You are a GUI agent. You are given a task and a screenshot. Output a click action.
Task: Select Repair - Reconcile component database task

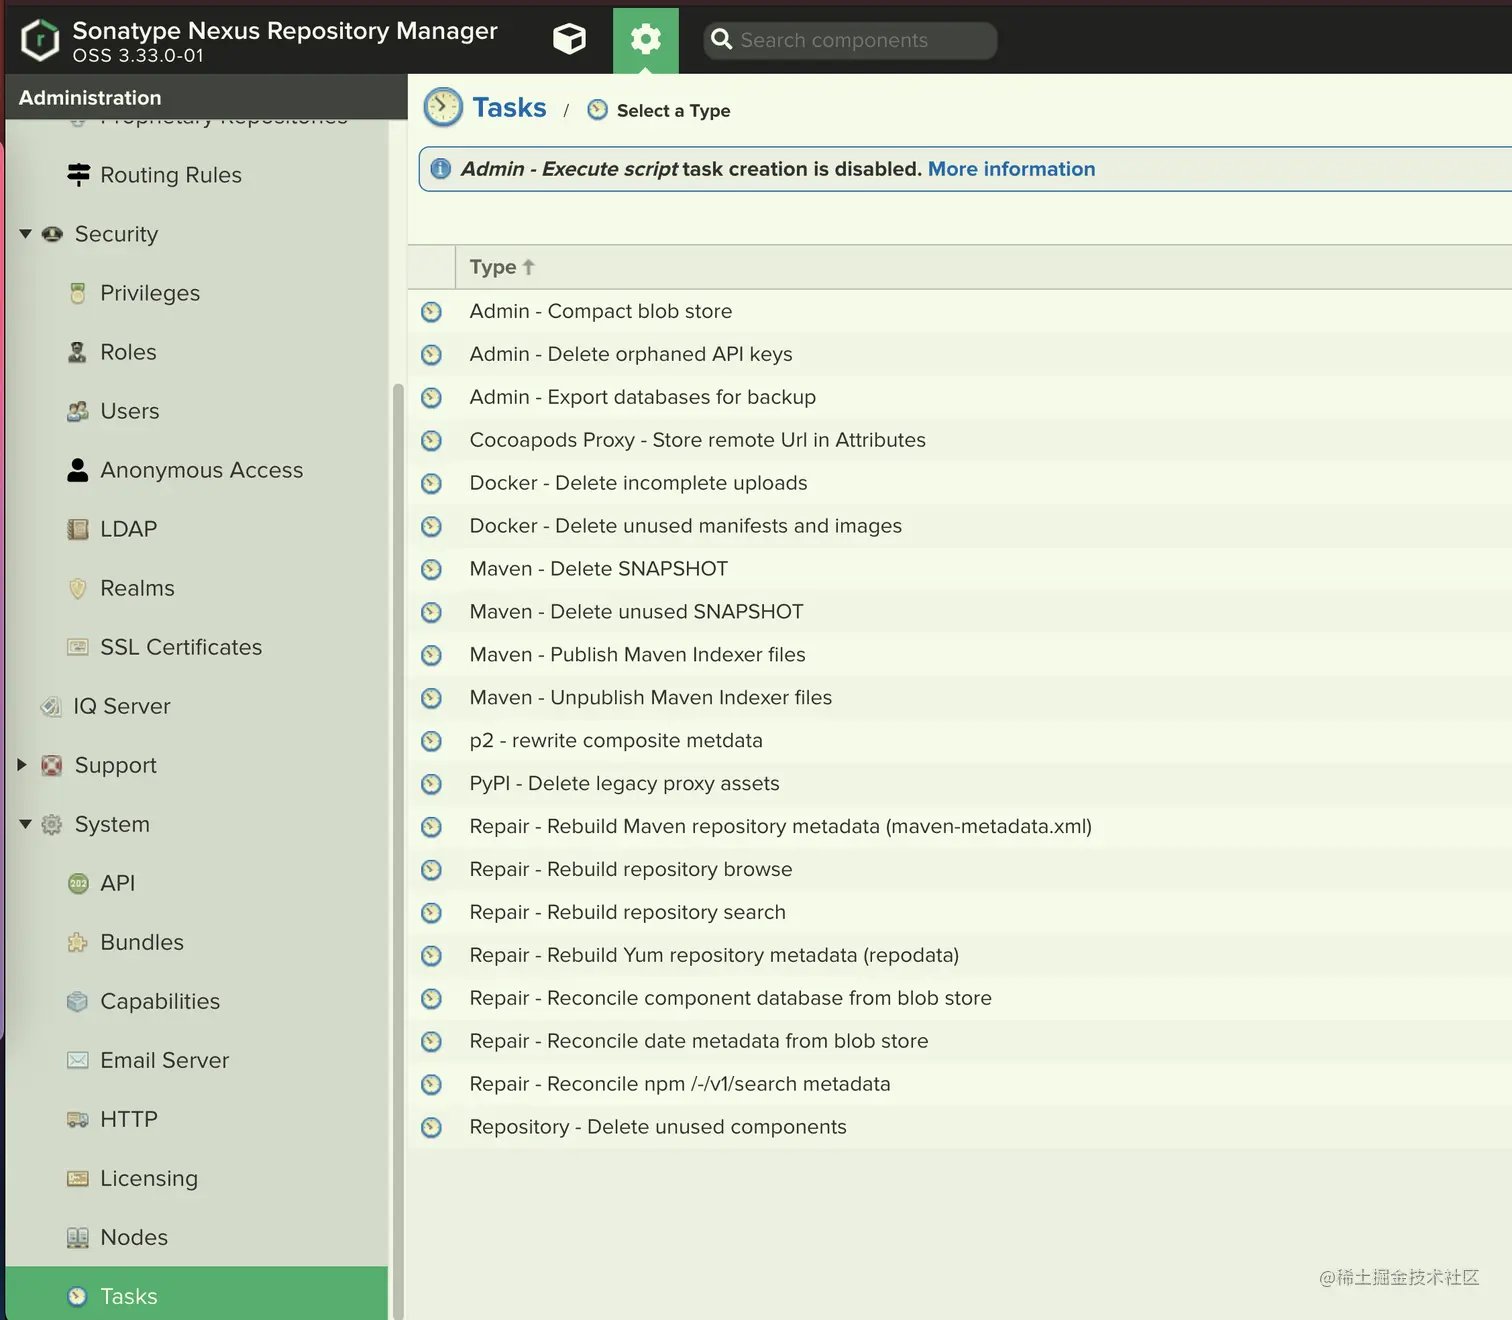tap(960, 999)
